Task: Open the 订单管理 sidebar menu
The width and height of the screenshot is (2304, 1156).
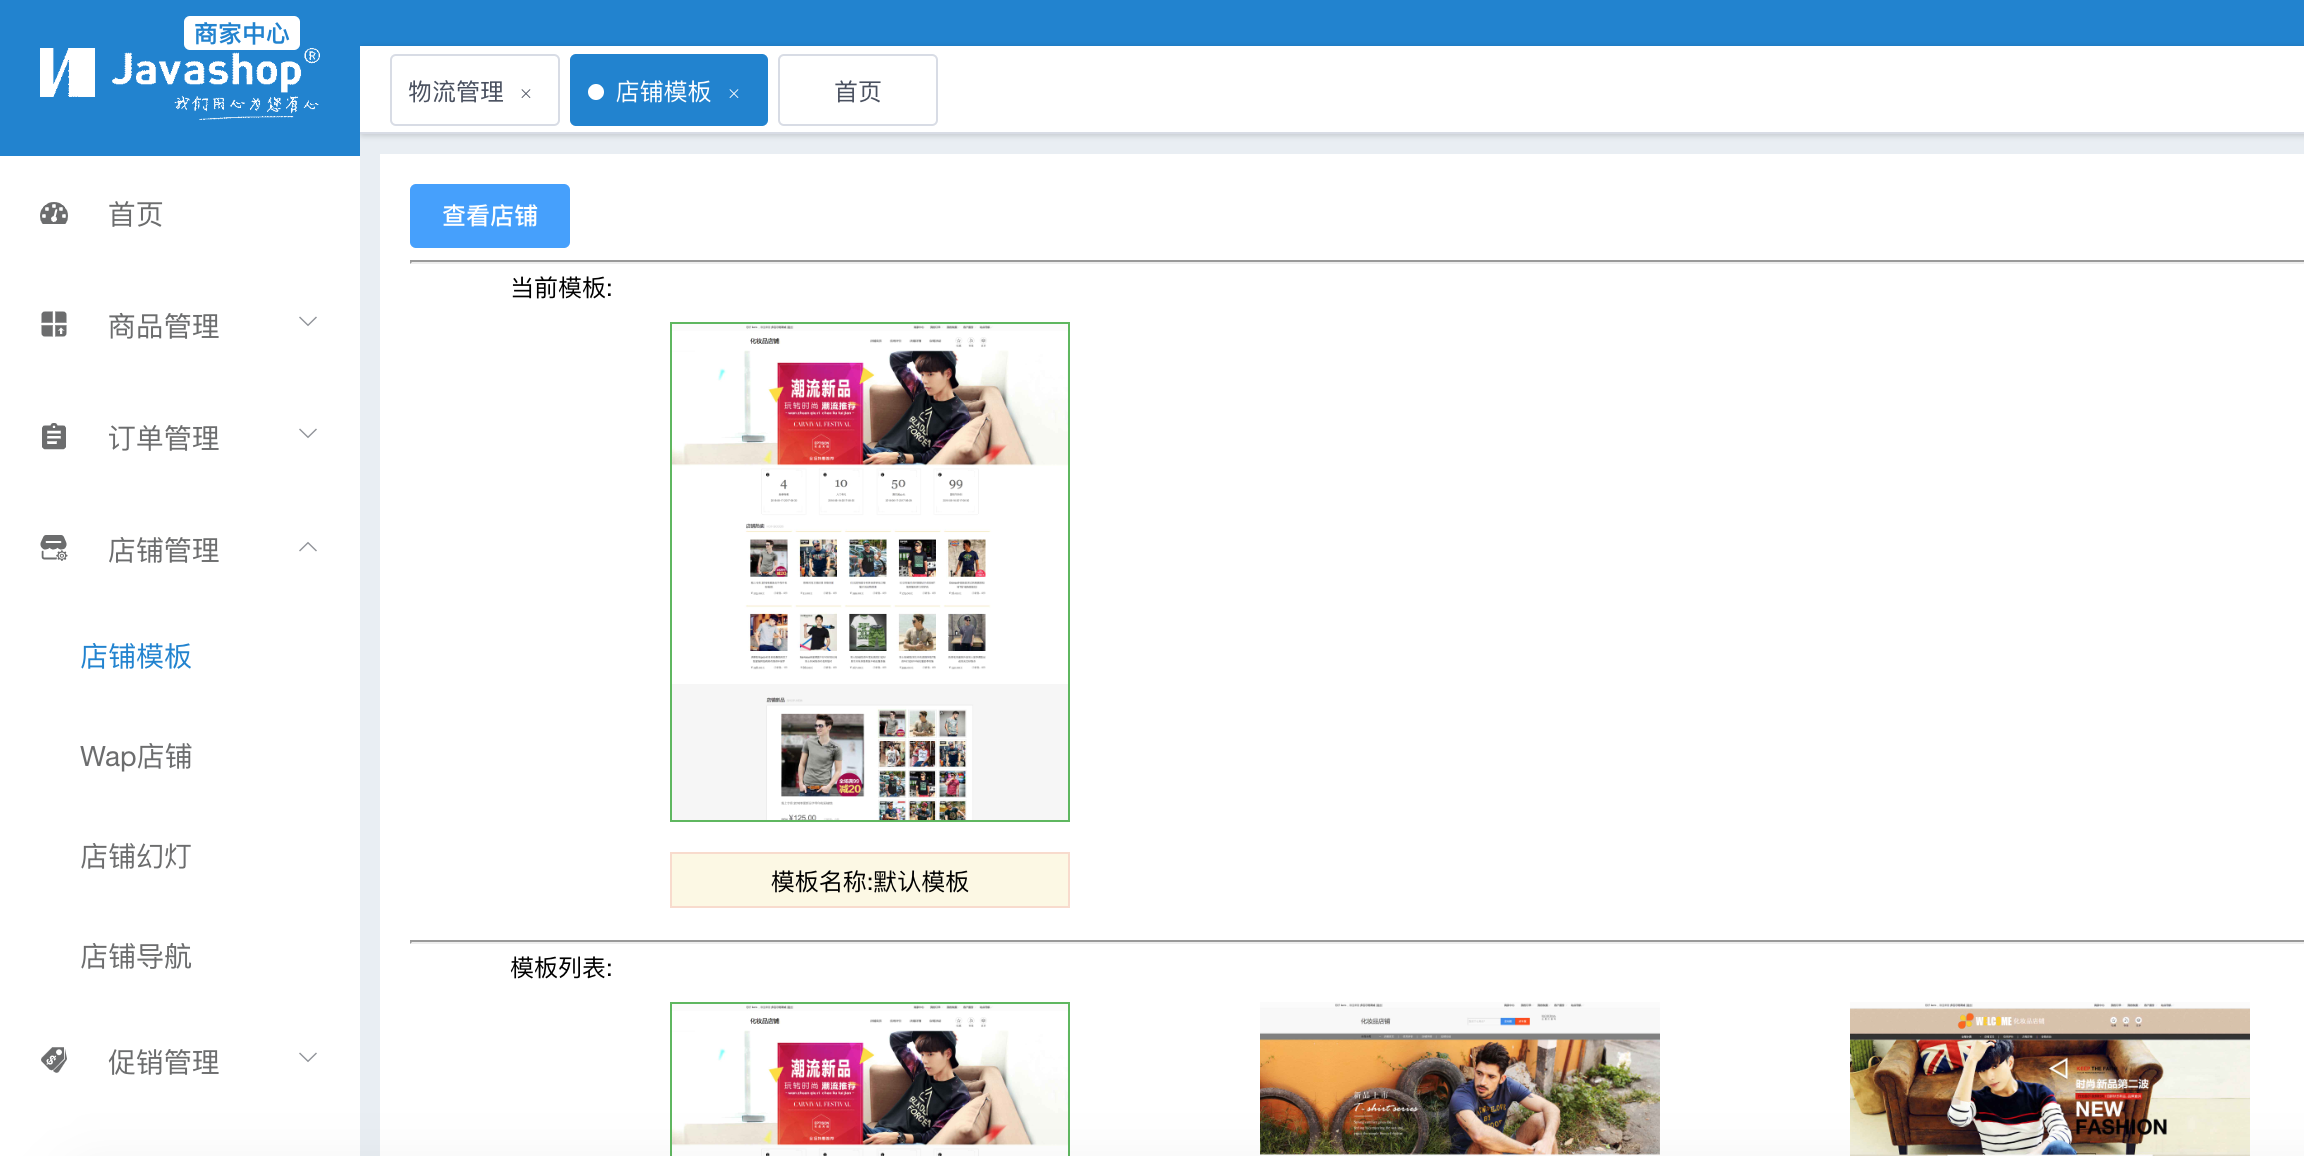Action: (x=180, y=438)
